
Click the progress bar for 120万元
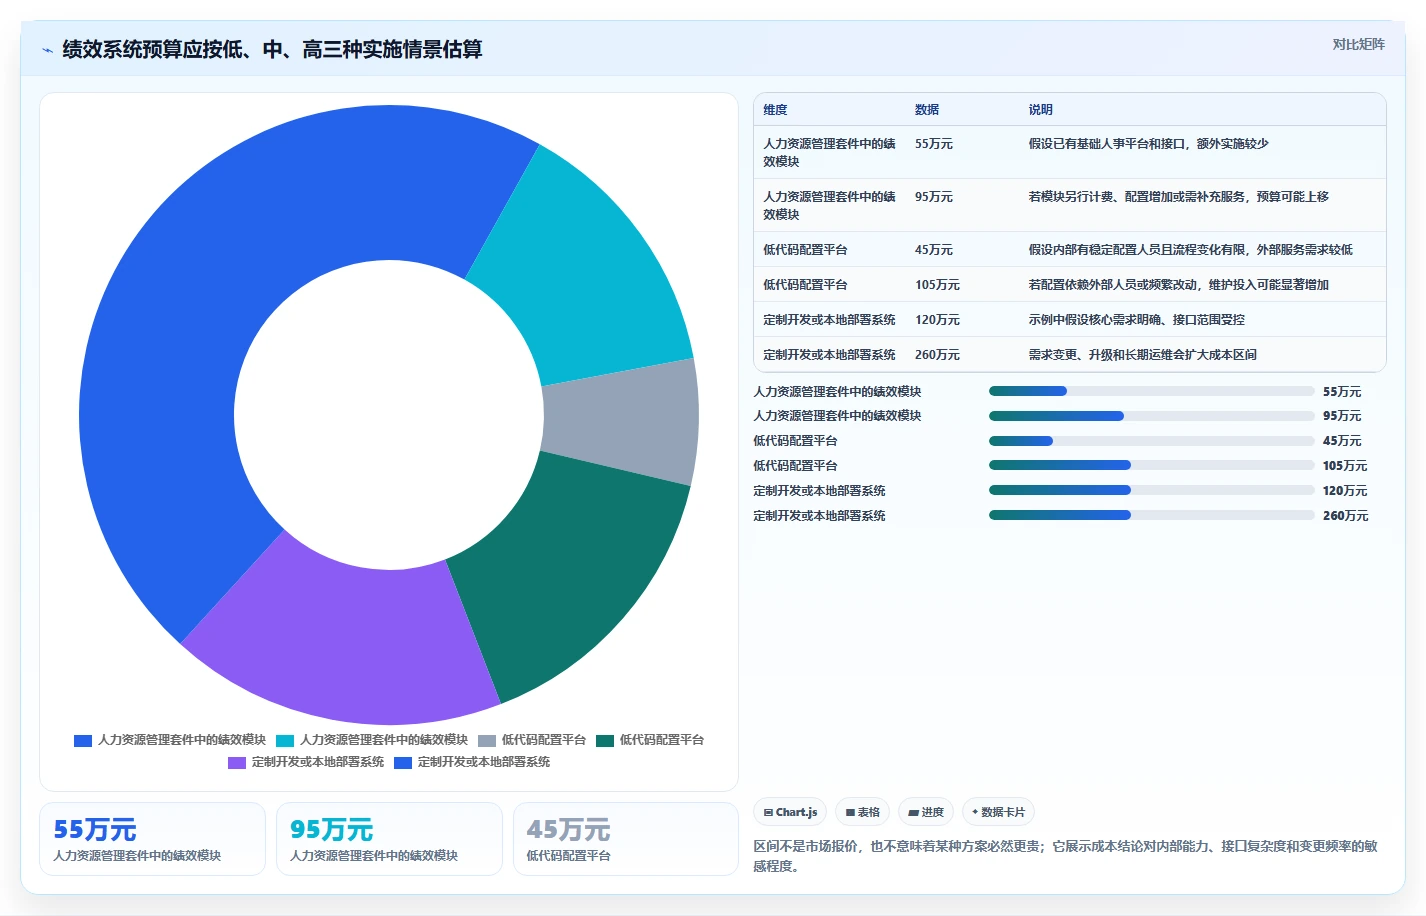tap(1151, 490)
